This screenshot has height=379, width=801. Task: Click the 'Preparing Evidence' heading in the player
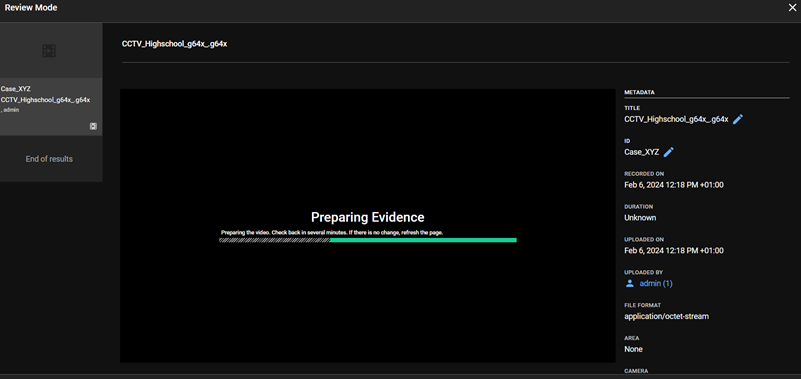(368, 217)
